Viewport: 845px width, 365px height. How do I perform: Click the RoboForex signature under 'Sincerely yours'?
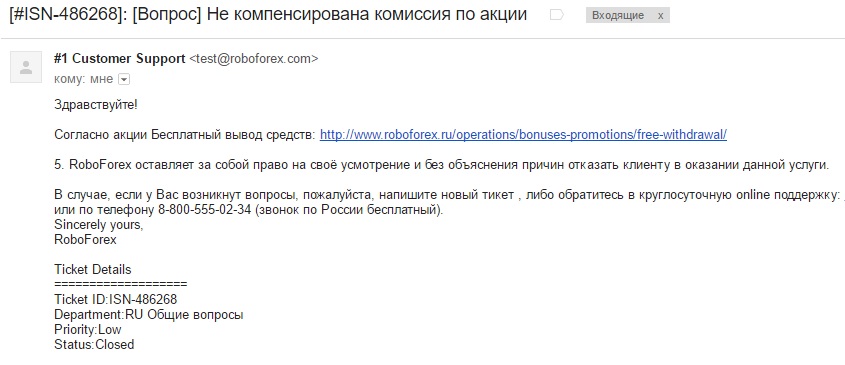coord(85,240)
